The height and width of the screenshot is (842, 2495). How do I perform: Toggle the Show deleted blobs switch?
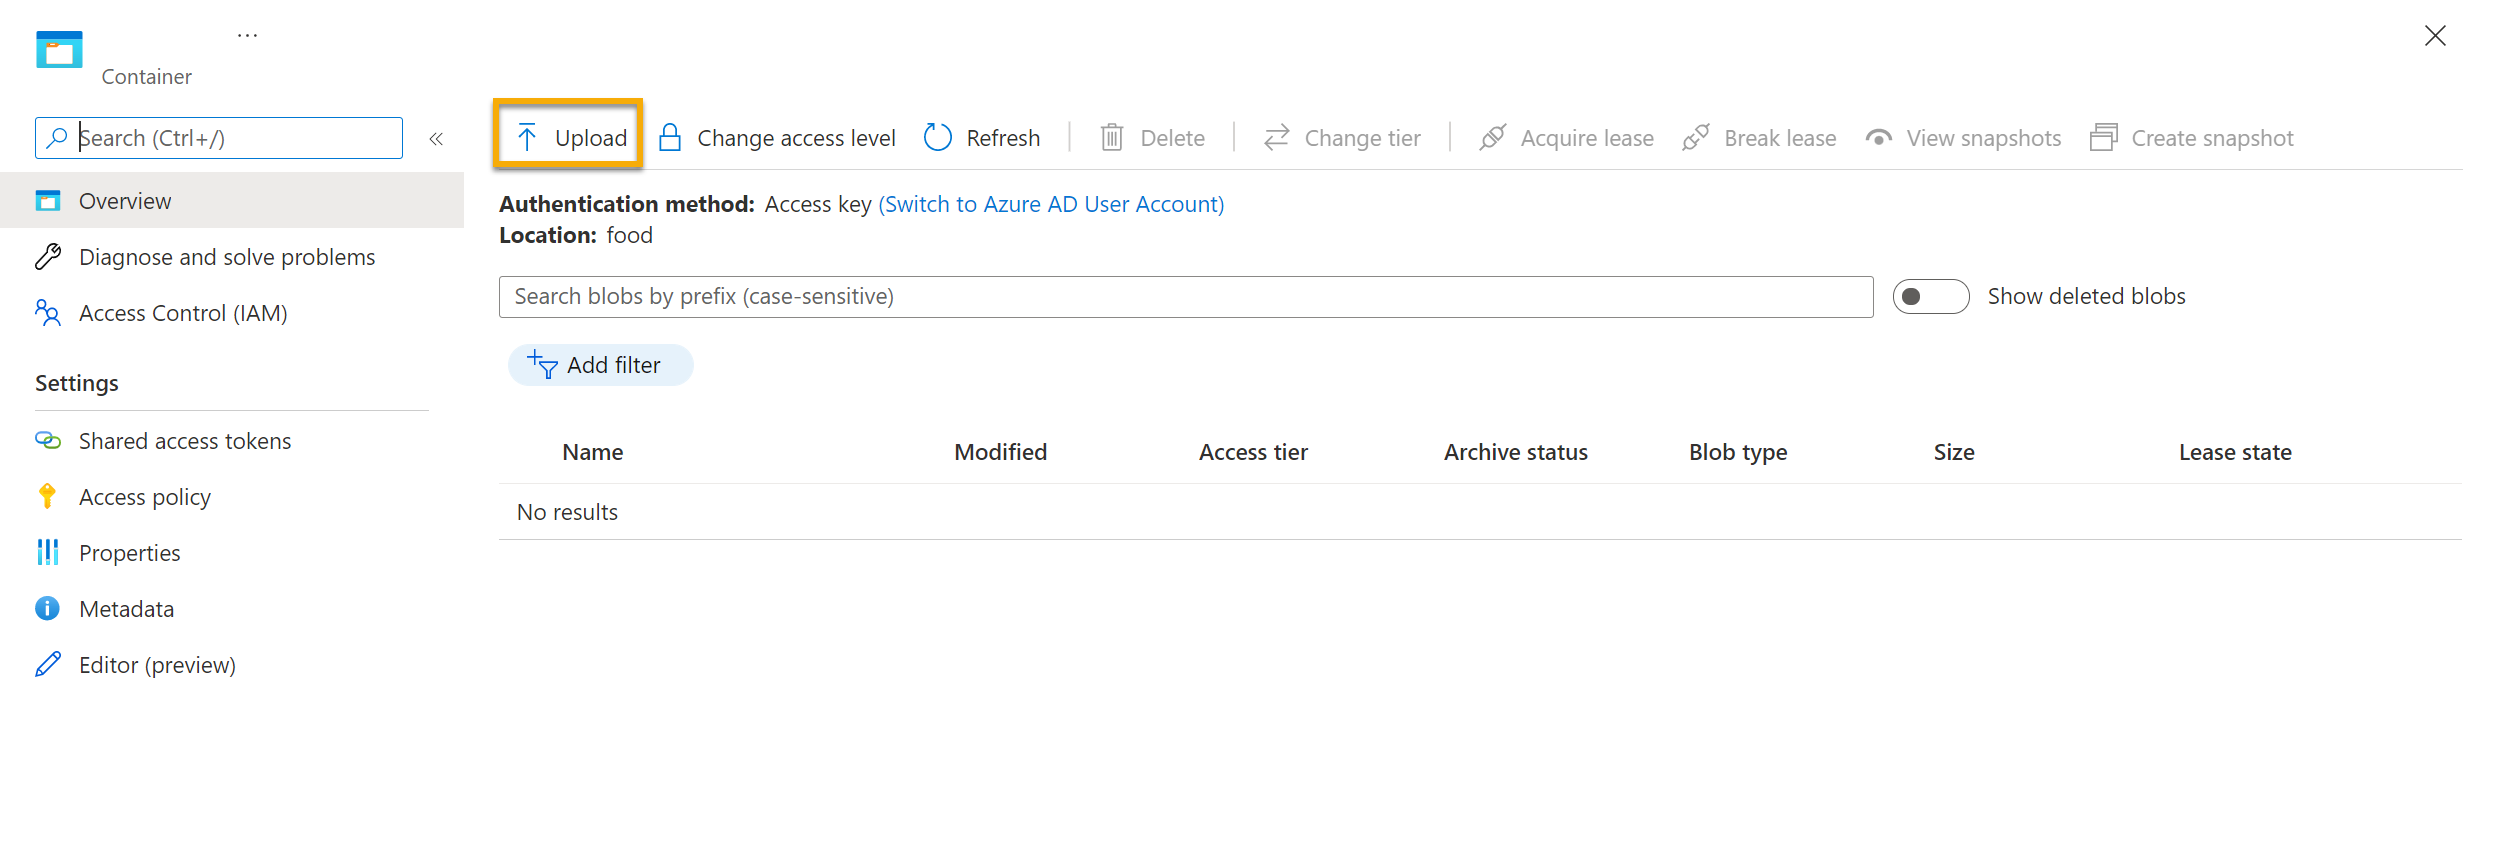click(1930, 297)
